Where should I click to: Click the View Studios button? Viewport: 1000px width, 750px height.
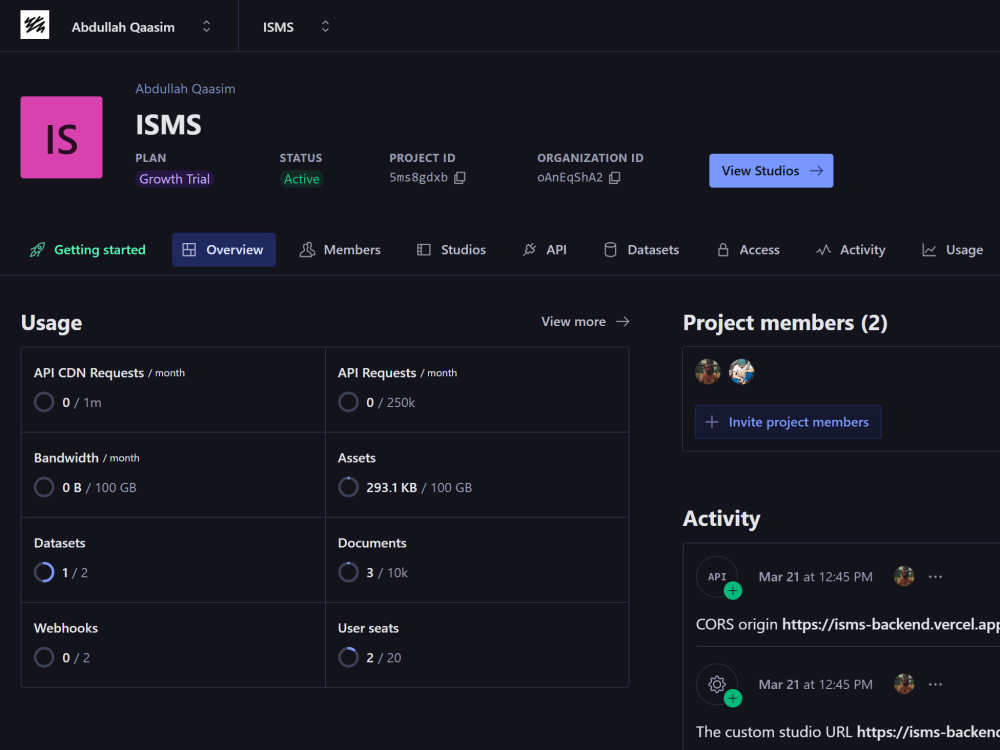(771, 171)
